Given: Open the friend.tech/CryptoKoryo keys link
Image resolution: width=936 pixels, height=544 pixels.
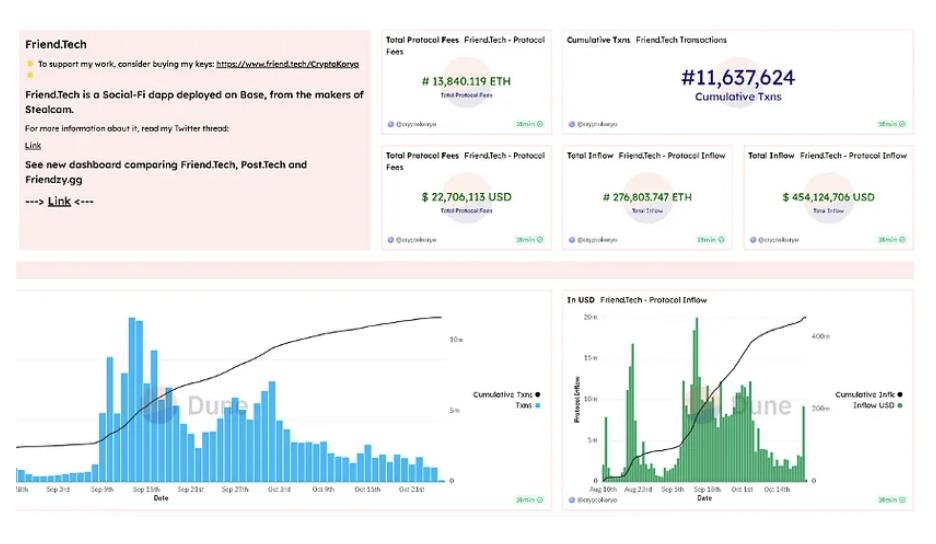Looking at the screenshot, I should pyautogui.click(x=287, y=64).
